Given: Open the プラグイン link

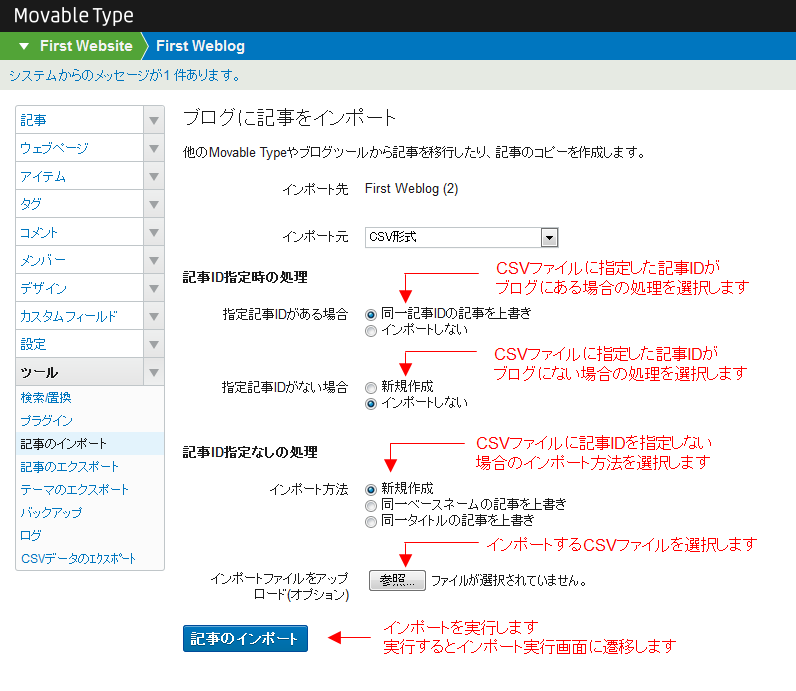Looking at the screenshot, I should (46, 420).
